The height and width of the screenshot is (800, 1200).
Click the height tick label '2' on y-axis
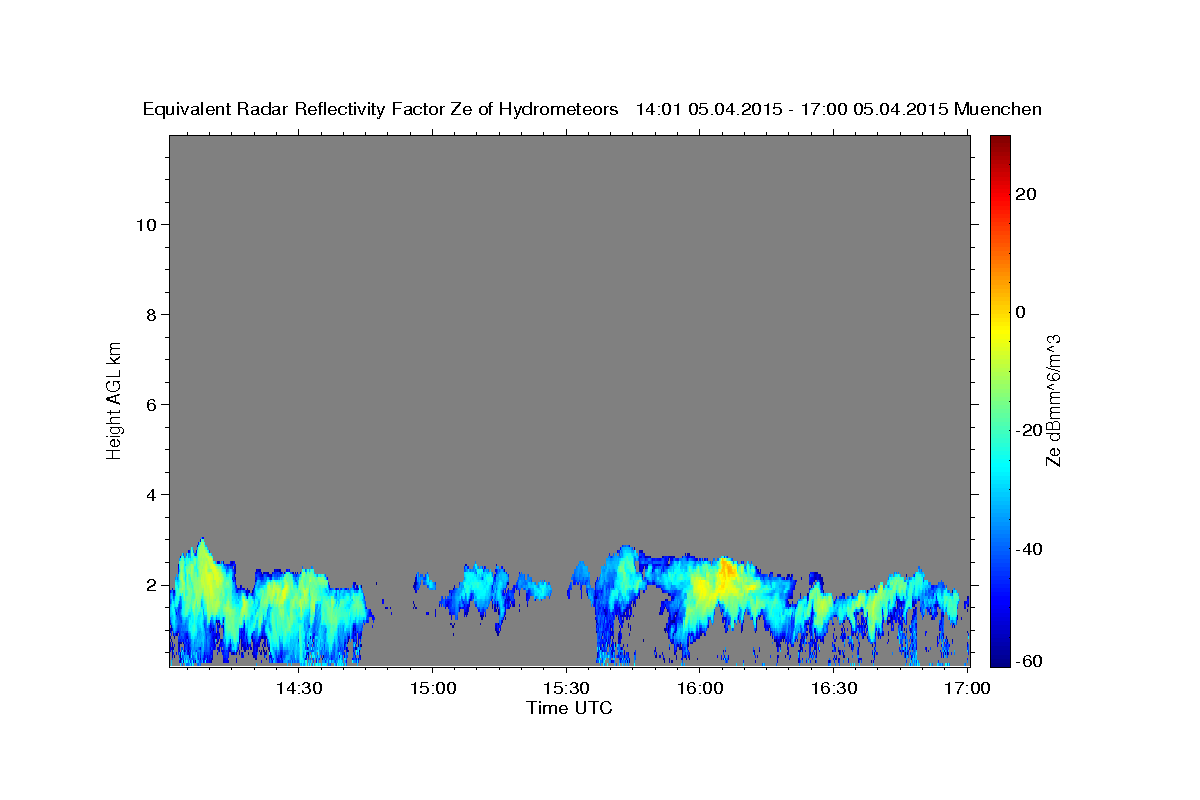(150, 584)
